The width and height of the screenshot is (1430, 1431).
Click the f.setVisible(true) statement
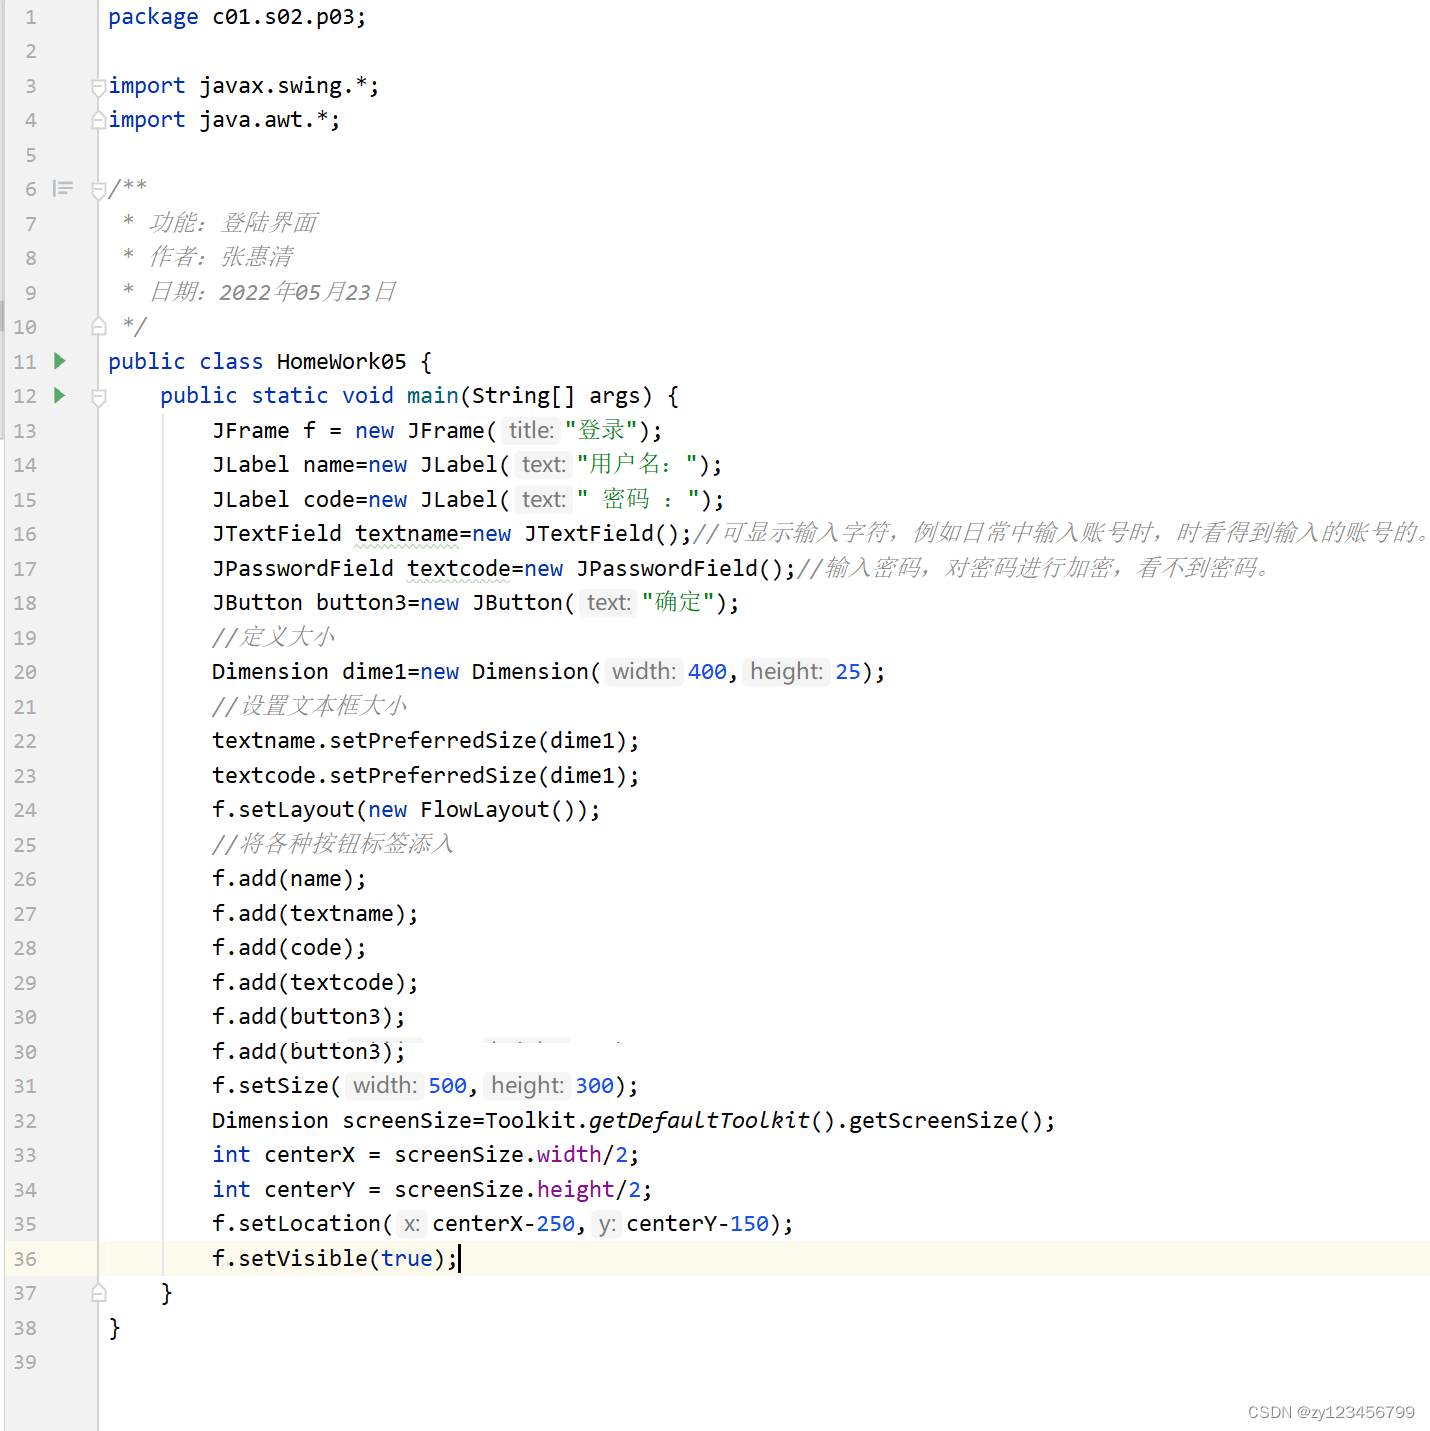tap(335, 1259)
